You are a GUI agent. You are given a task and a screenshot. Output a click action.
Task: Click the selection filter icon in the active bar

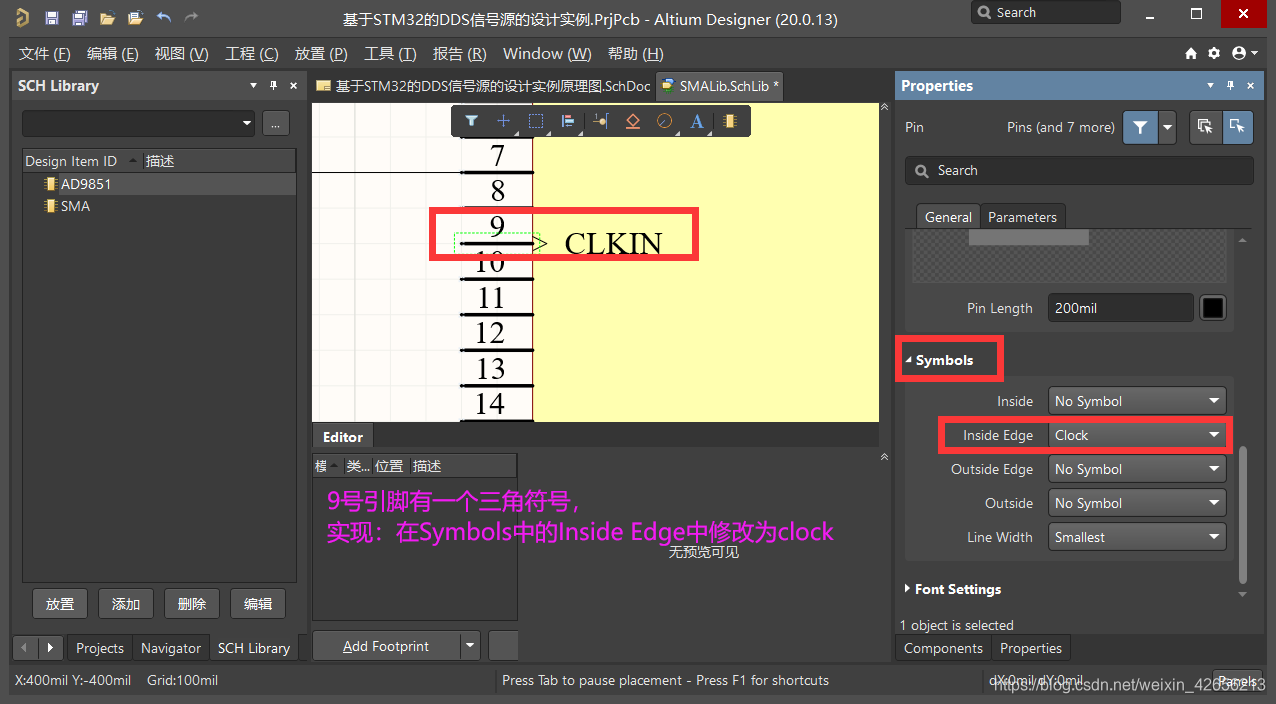pos(471,121)
